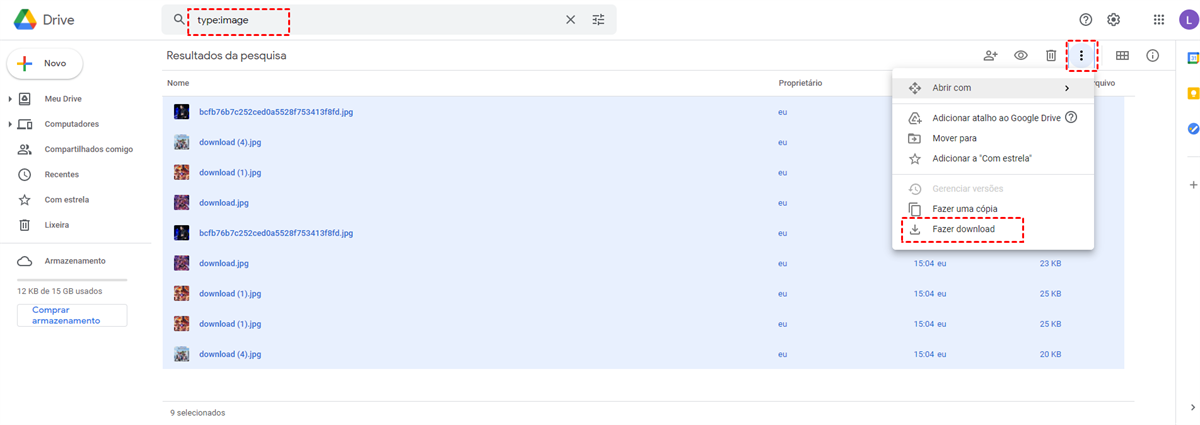Screen dimensions: 1200x425
Task: Open the Calendar side panel icon
Action: [1193, 58]
